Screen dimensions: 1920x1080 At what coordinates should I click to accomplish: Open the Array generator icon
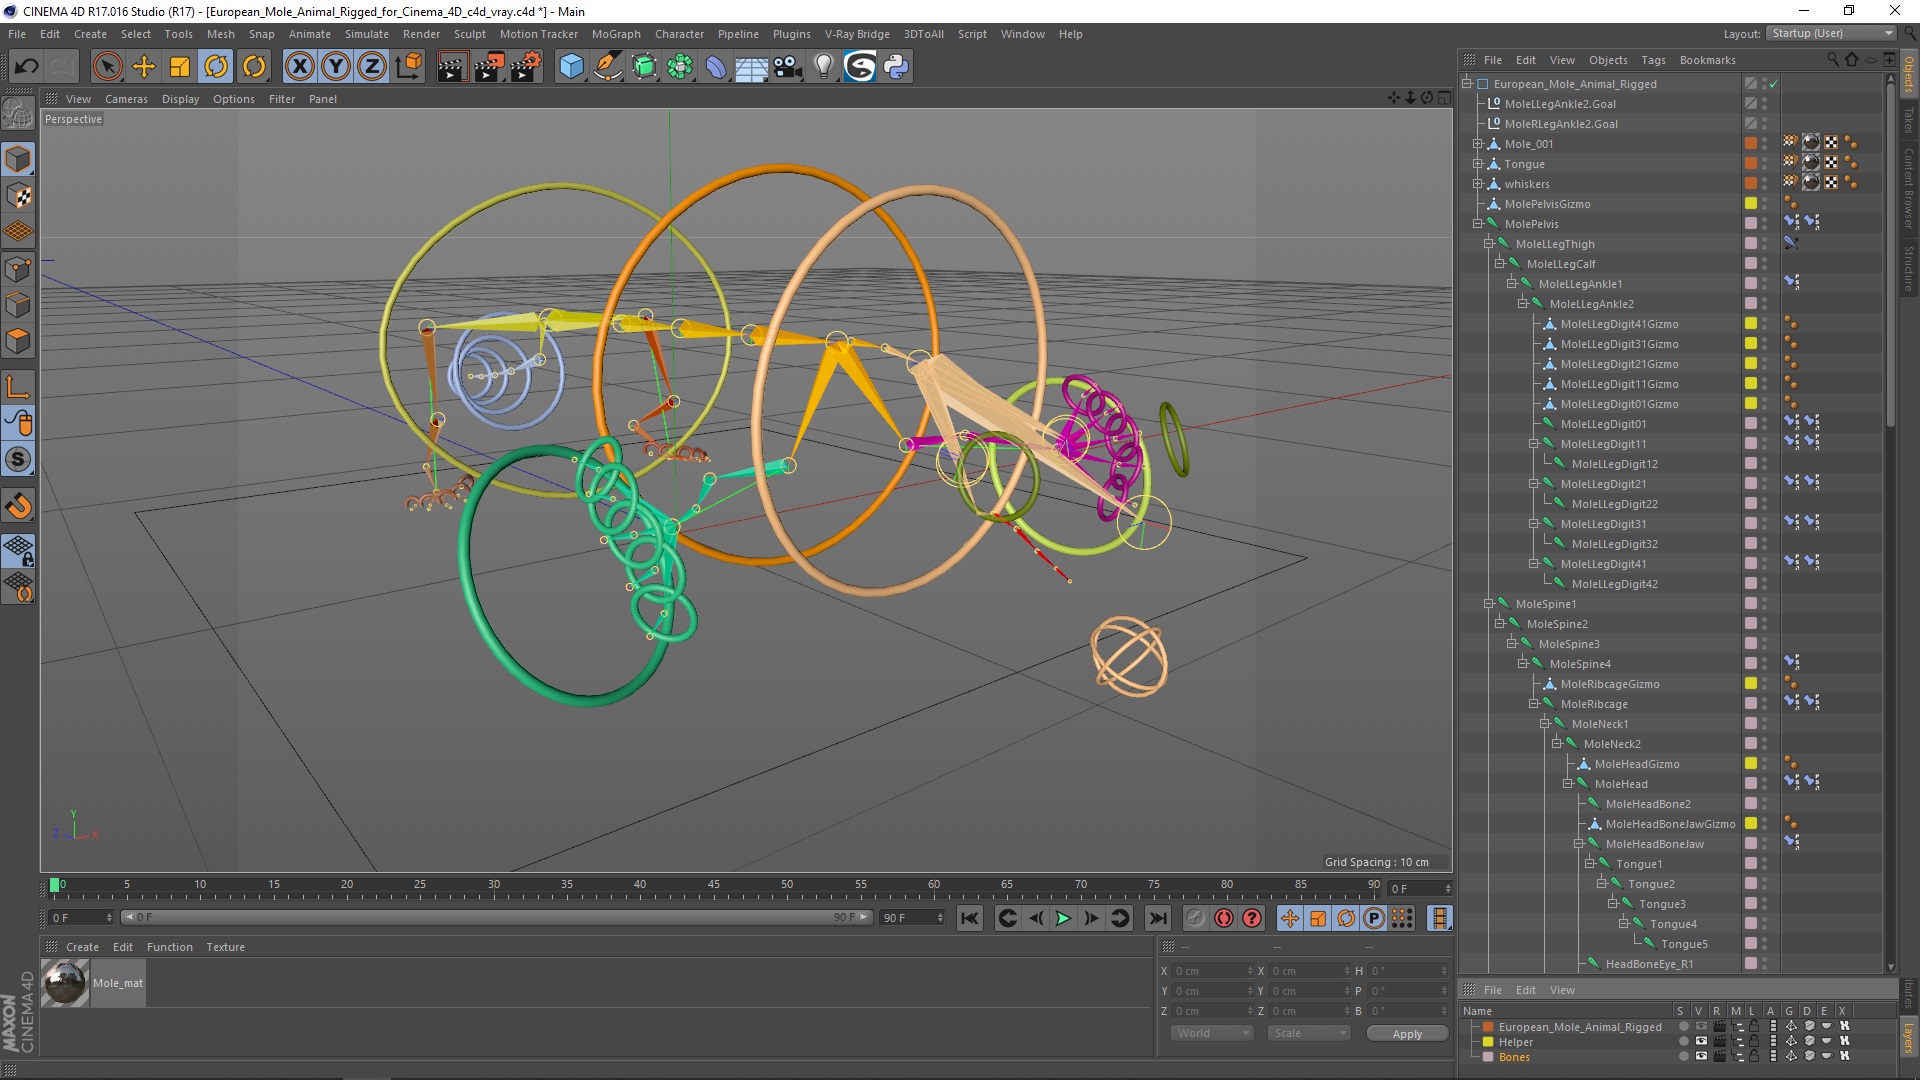680,67
